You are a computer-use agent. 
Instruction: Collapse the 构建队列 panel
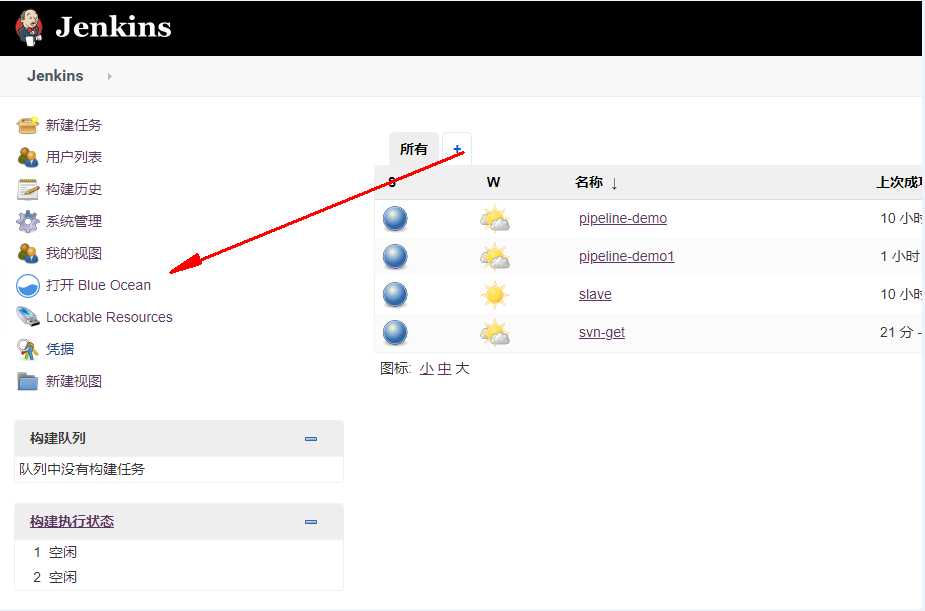(x=311, y=439)
